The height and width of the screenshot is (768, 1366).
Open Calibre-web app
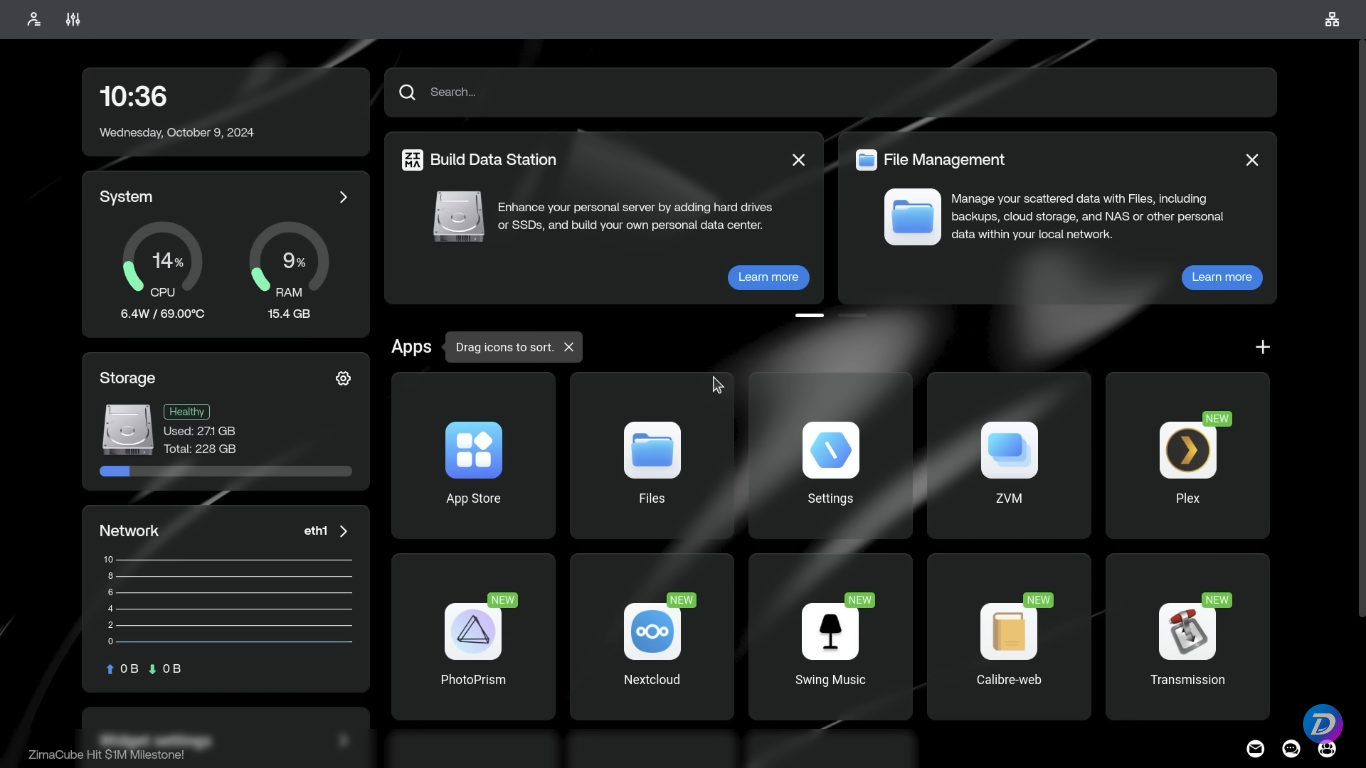[1008, 632]
